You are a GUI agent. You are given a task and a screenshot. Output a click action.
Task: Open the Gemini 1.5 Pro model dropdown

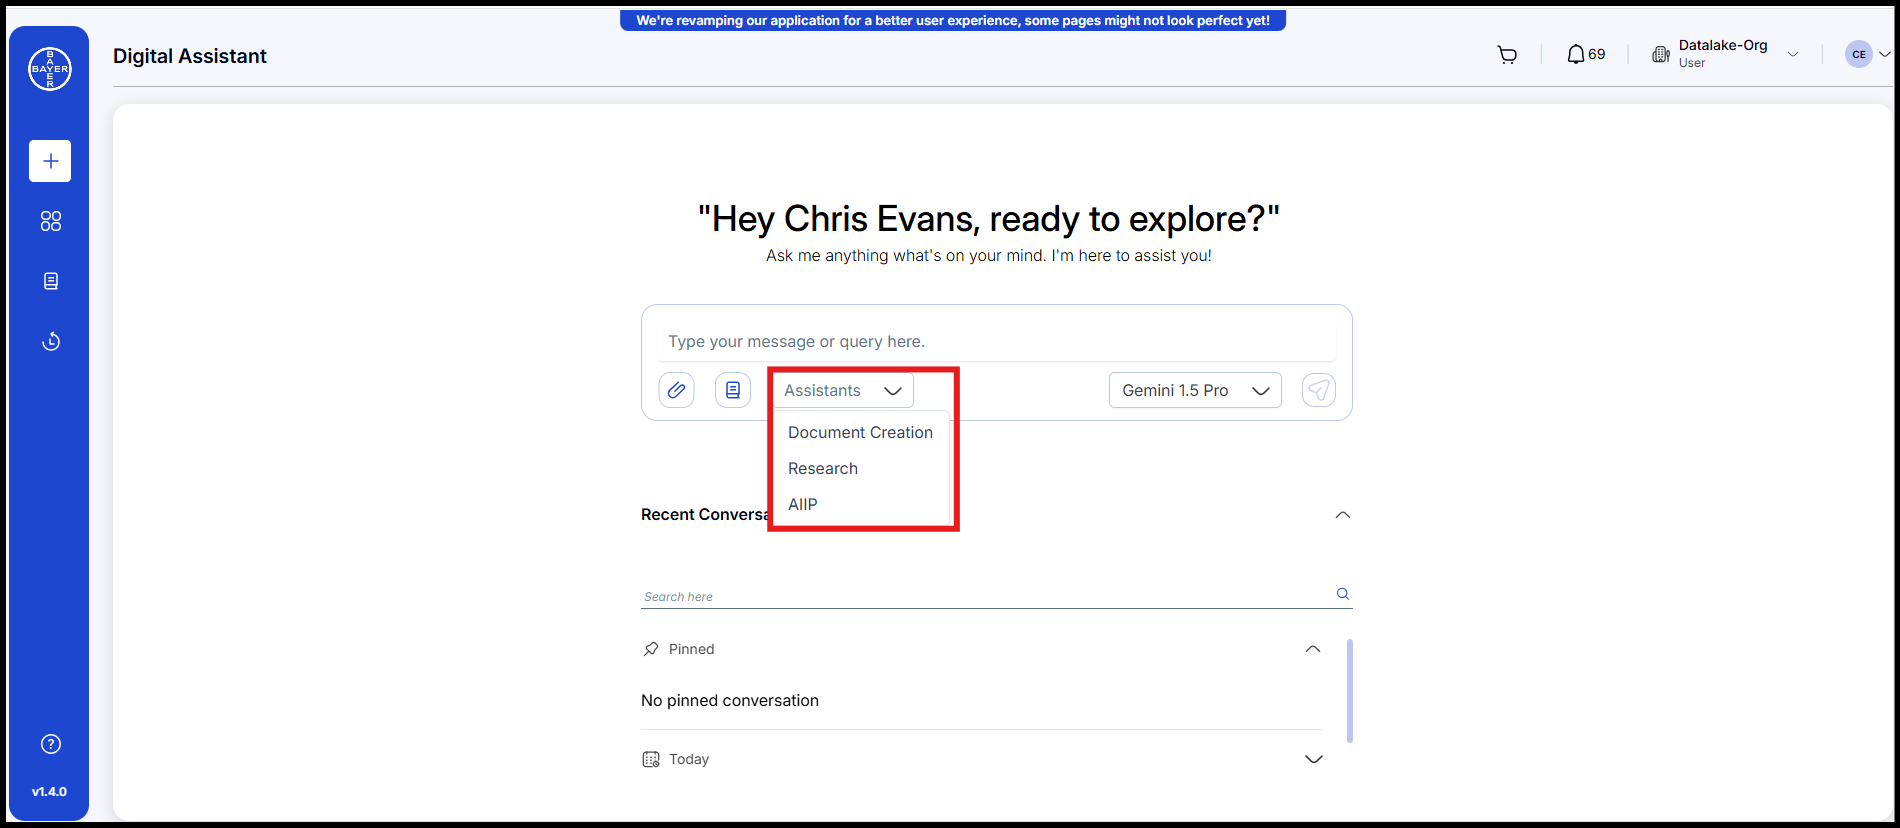(1195, 390)
